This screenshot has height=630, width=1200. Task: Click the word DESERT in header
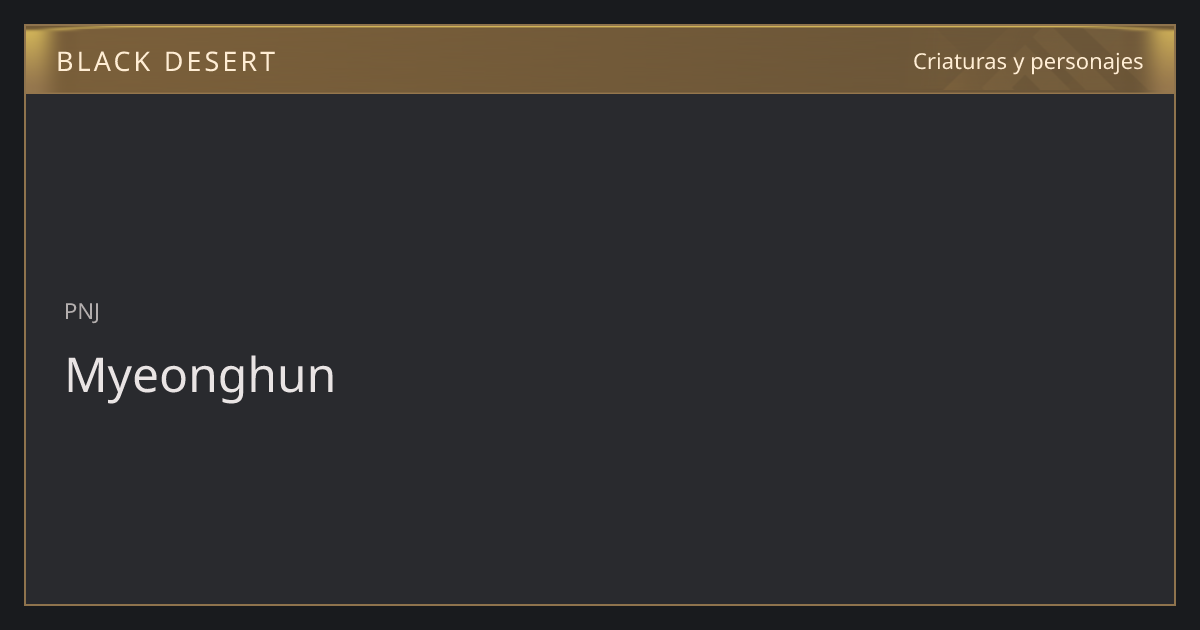click(x=220, y=62)
